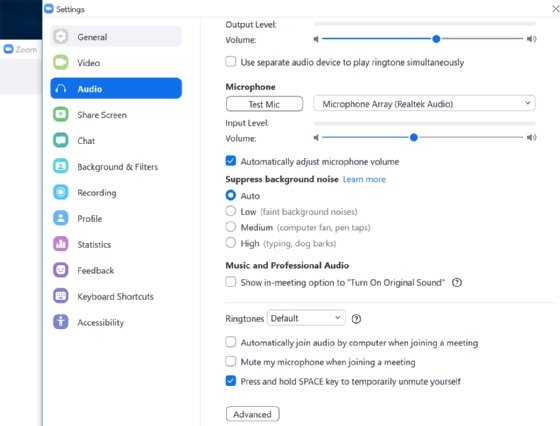Viewport: 560px width, 426px height.
Task: Open Keyboard Shortcuts settings
Action: [x=116, y=296]
